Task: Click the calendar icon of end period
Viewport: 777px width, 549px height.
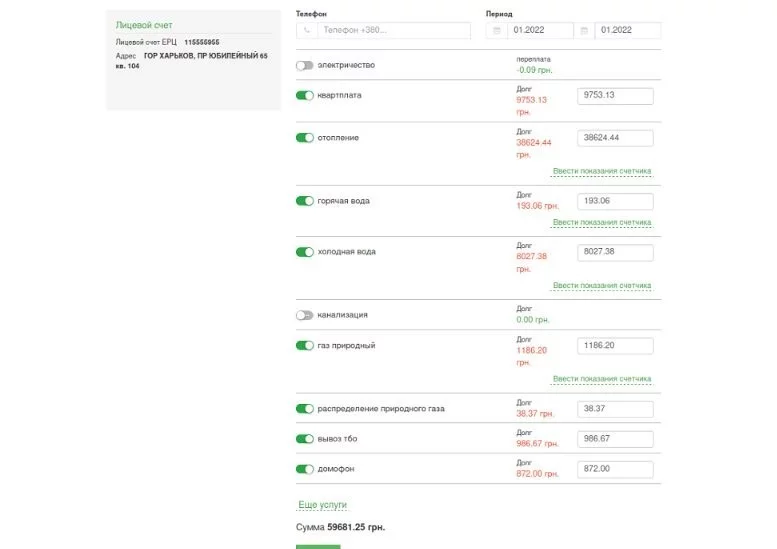Action: pos(583,31)
